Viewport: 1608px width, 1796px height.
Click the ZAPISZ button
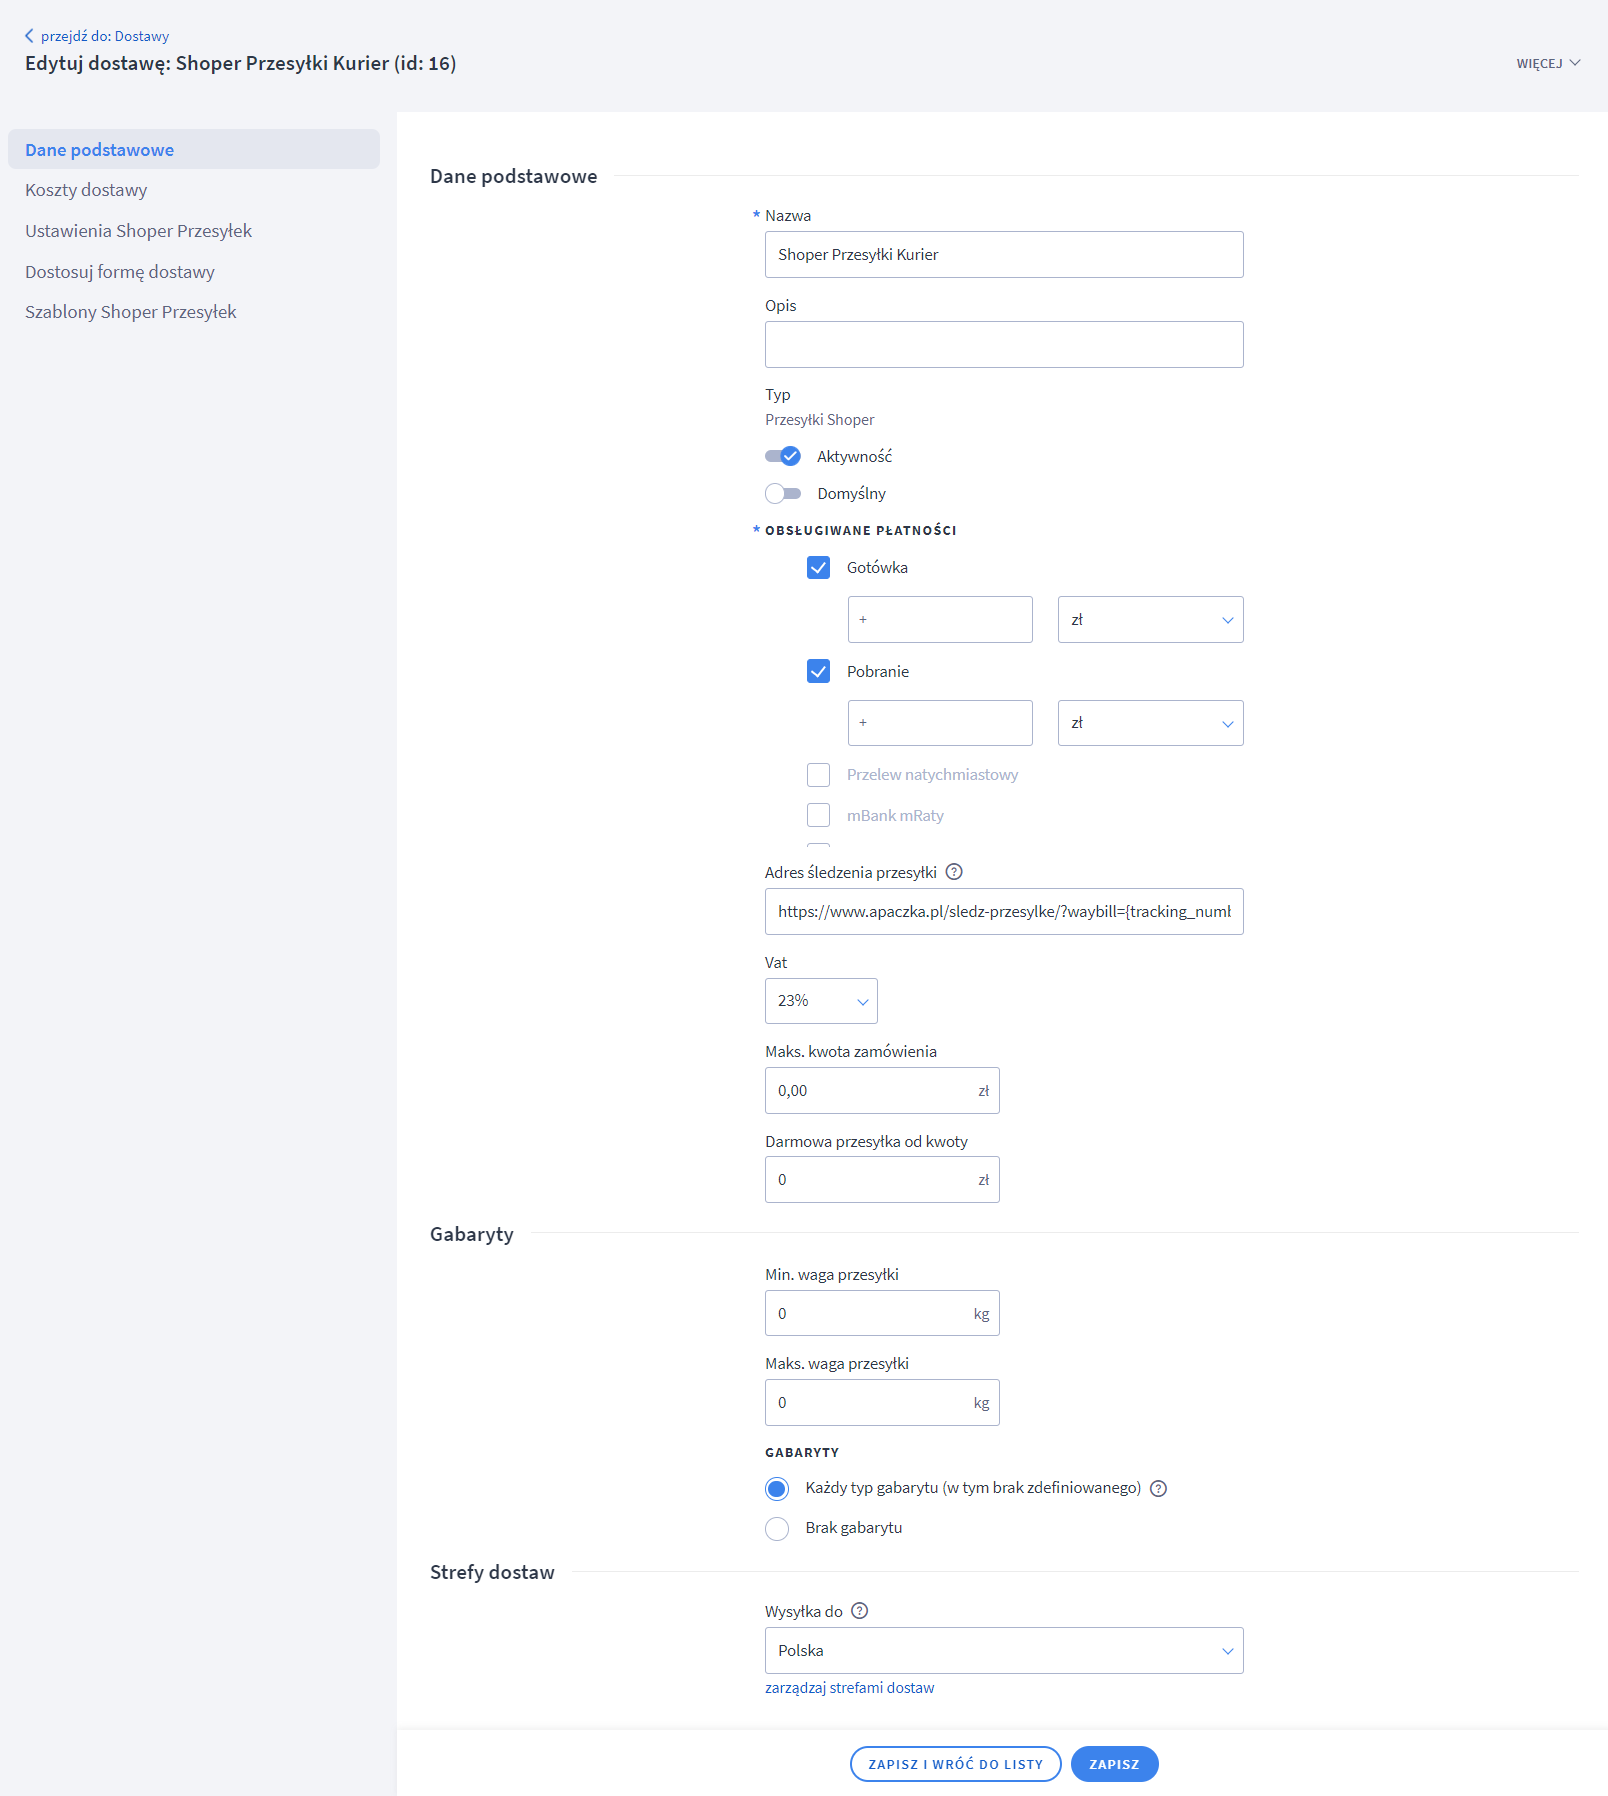[1114, 1764]
